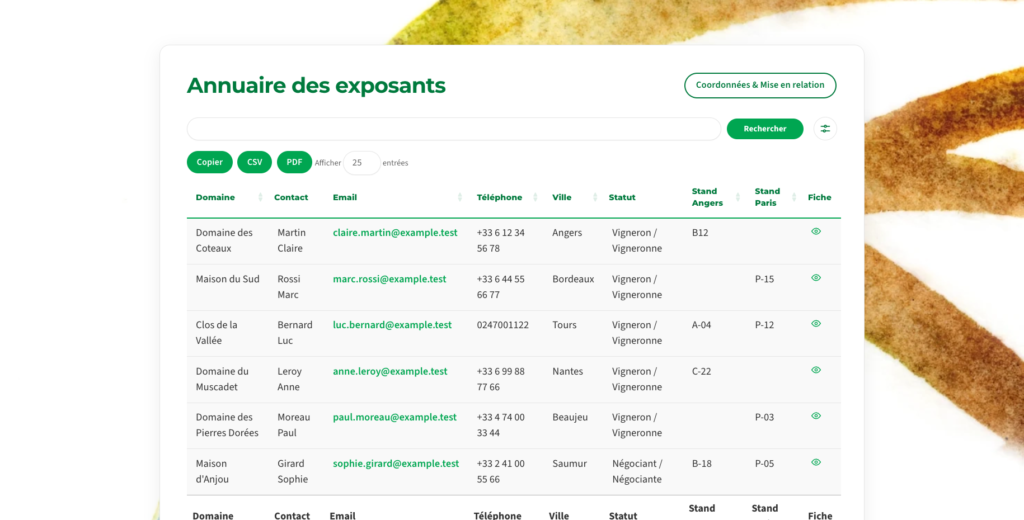Click the city 'Beaujeu'
Screen dimensions: 1024x520
coord(569,417)
